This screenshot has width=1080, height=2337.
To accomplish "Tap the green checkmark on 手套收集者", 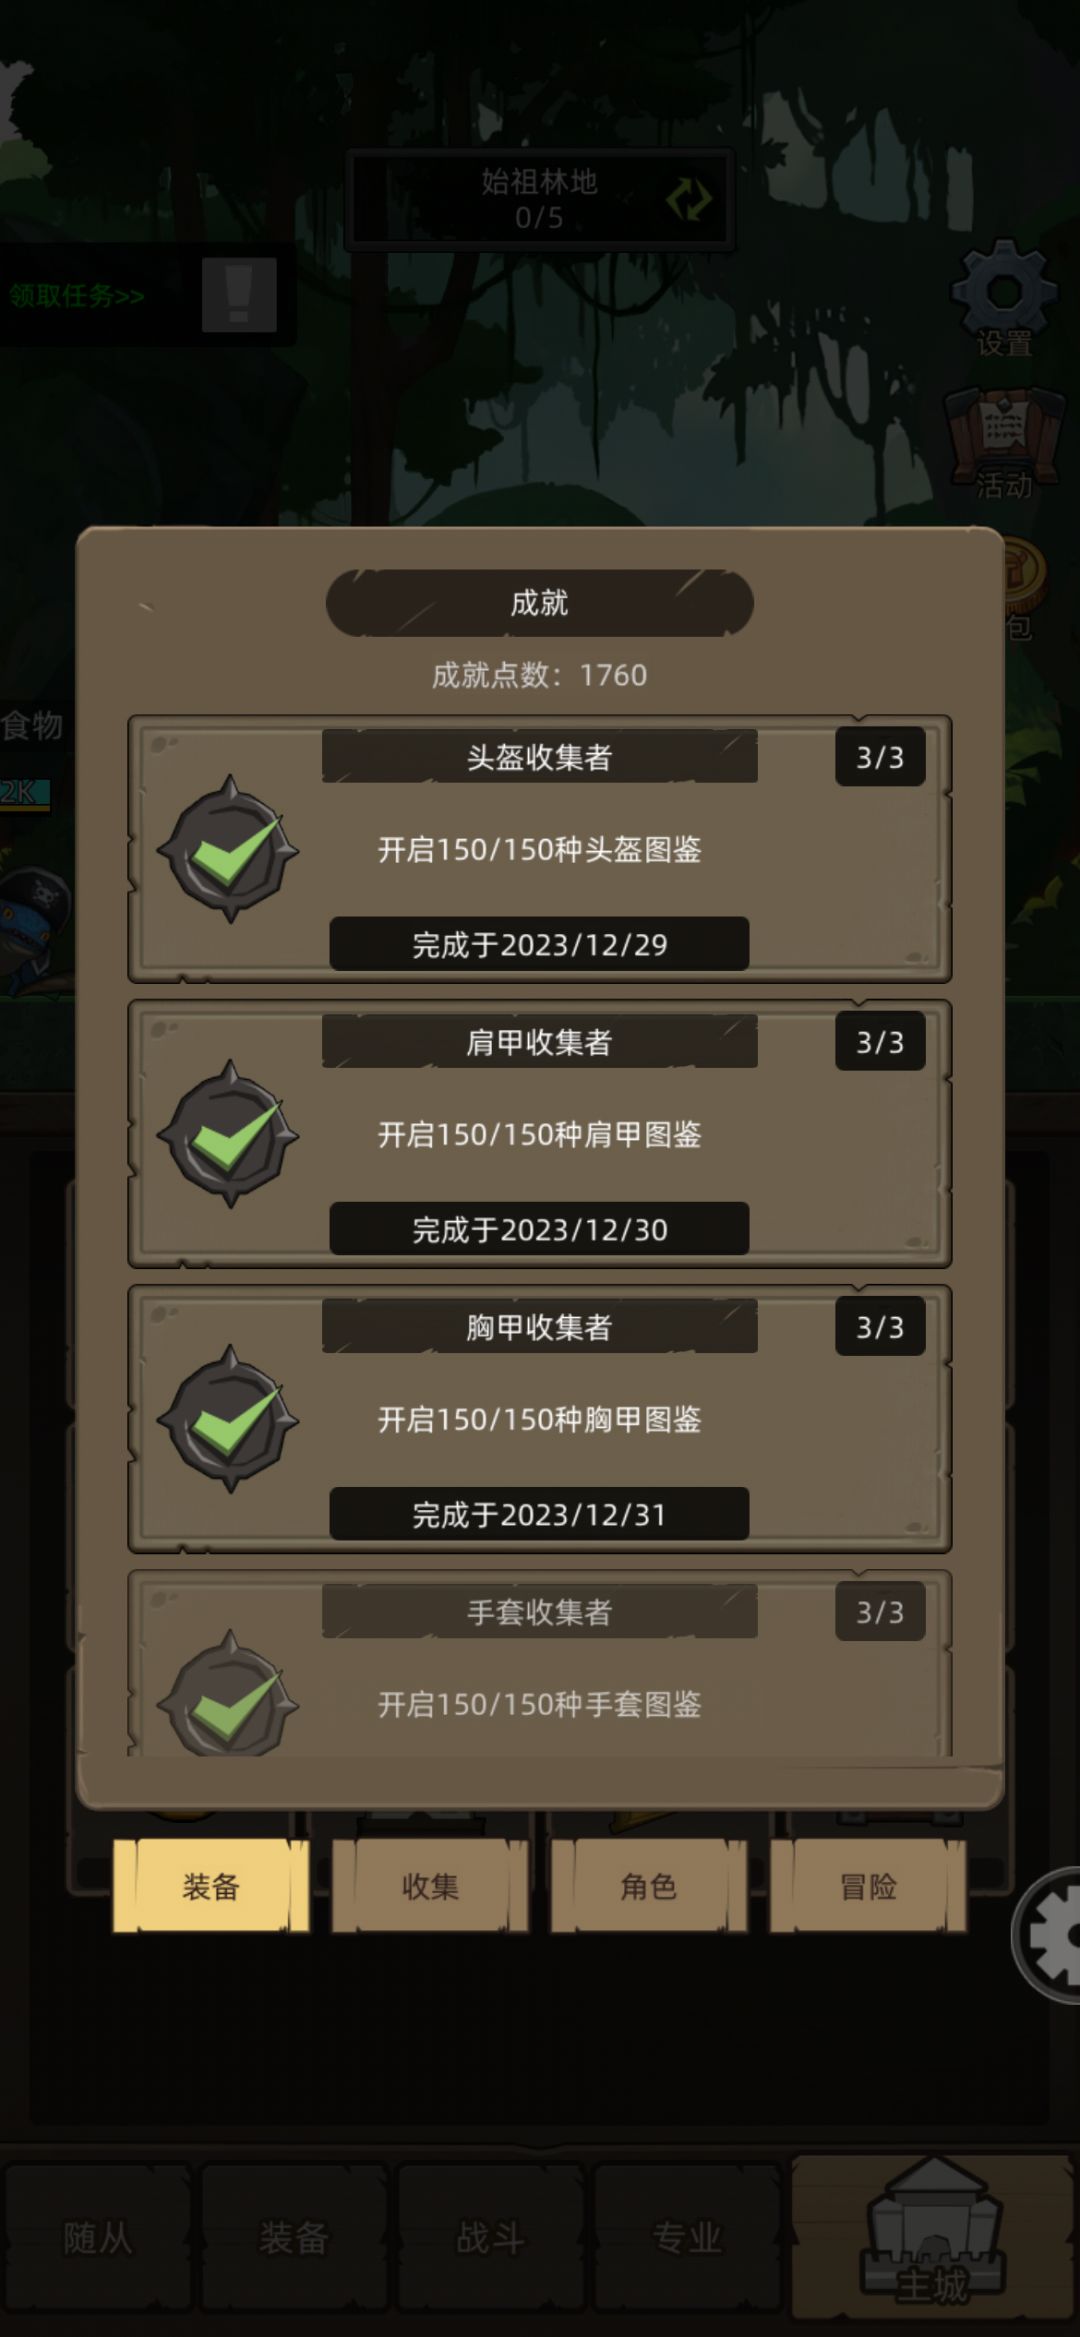I will 230,1694.
